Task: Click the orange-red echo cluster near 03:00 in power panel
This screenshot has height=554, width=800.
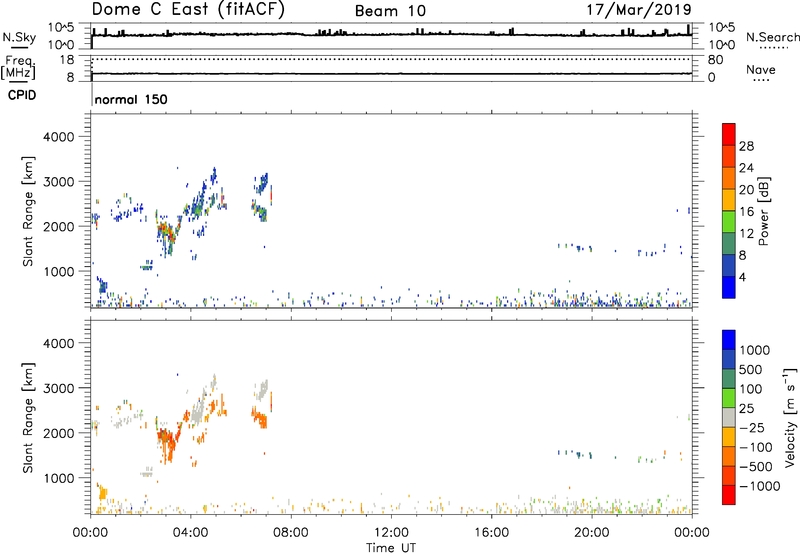Action: click(166, 233)
